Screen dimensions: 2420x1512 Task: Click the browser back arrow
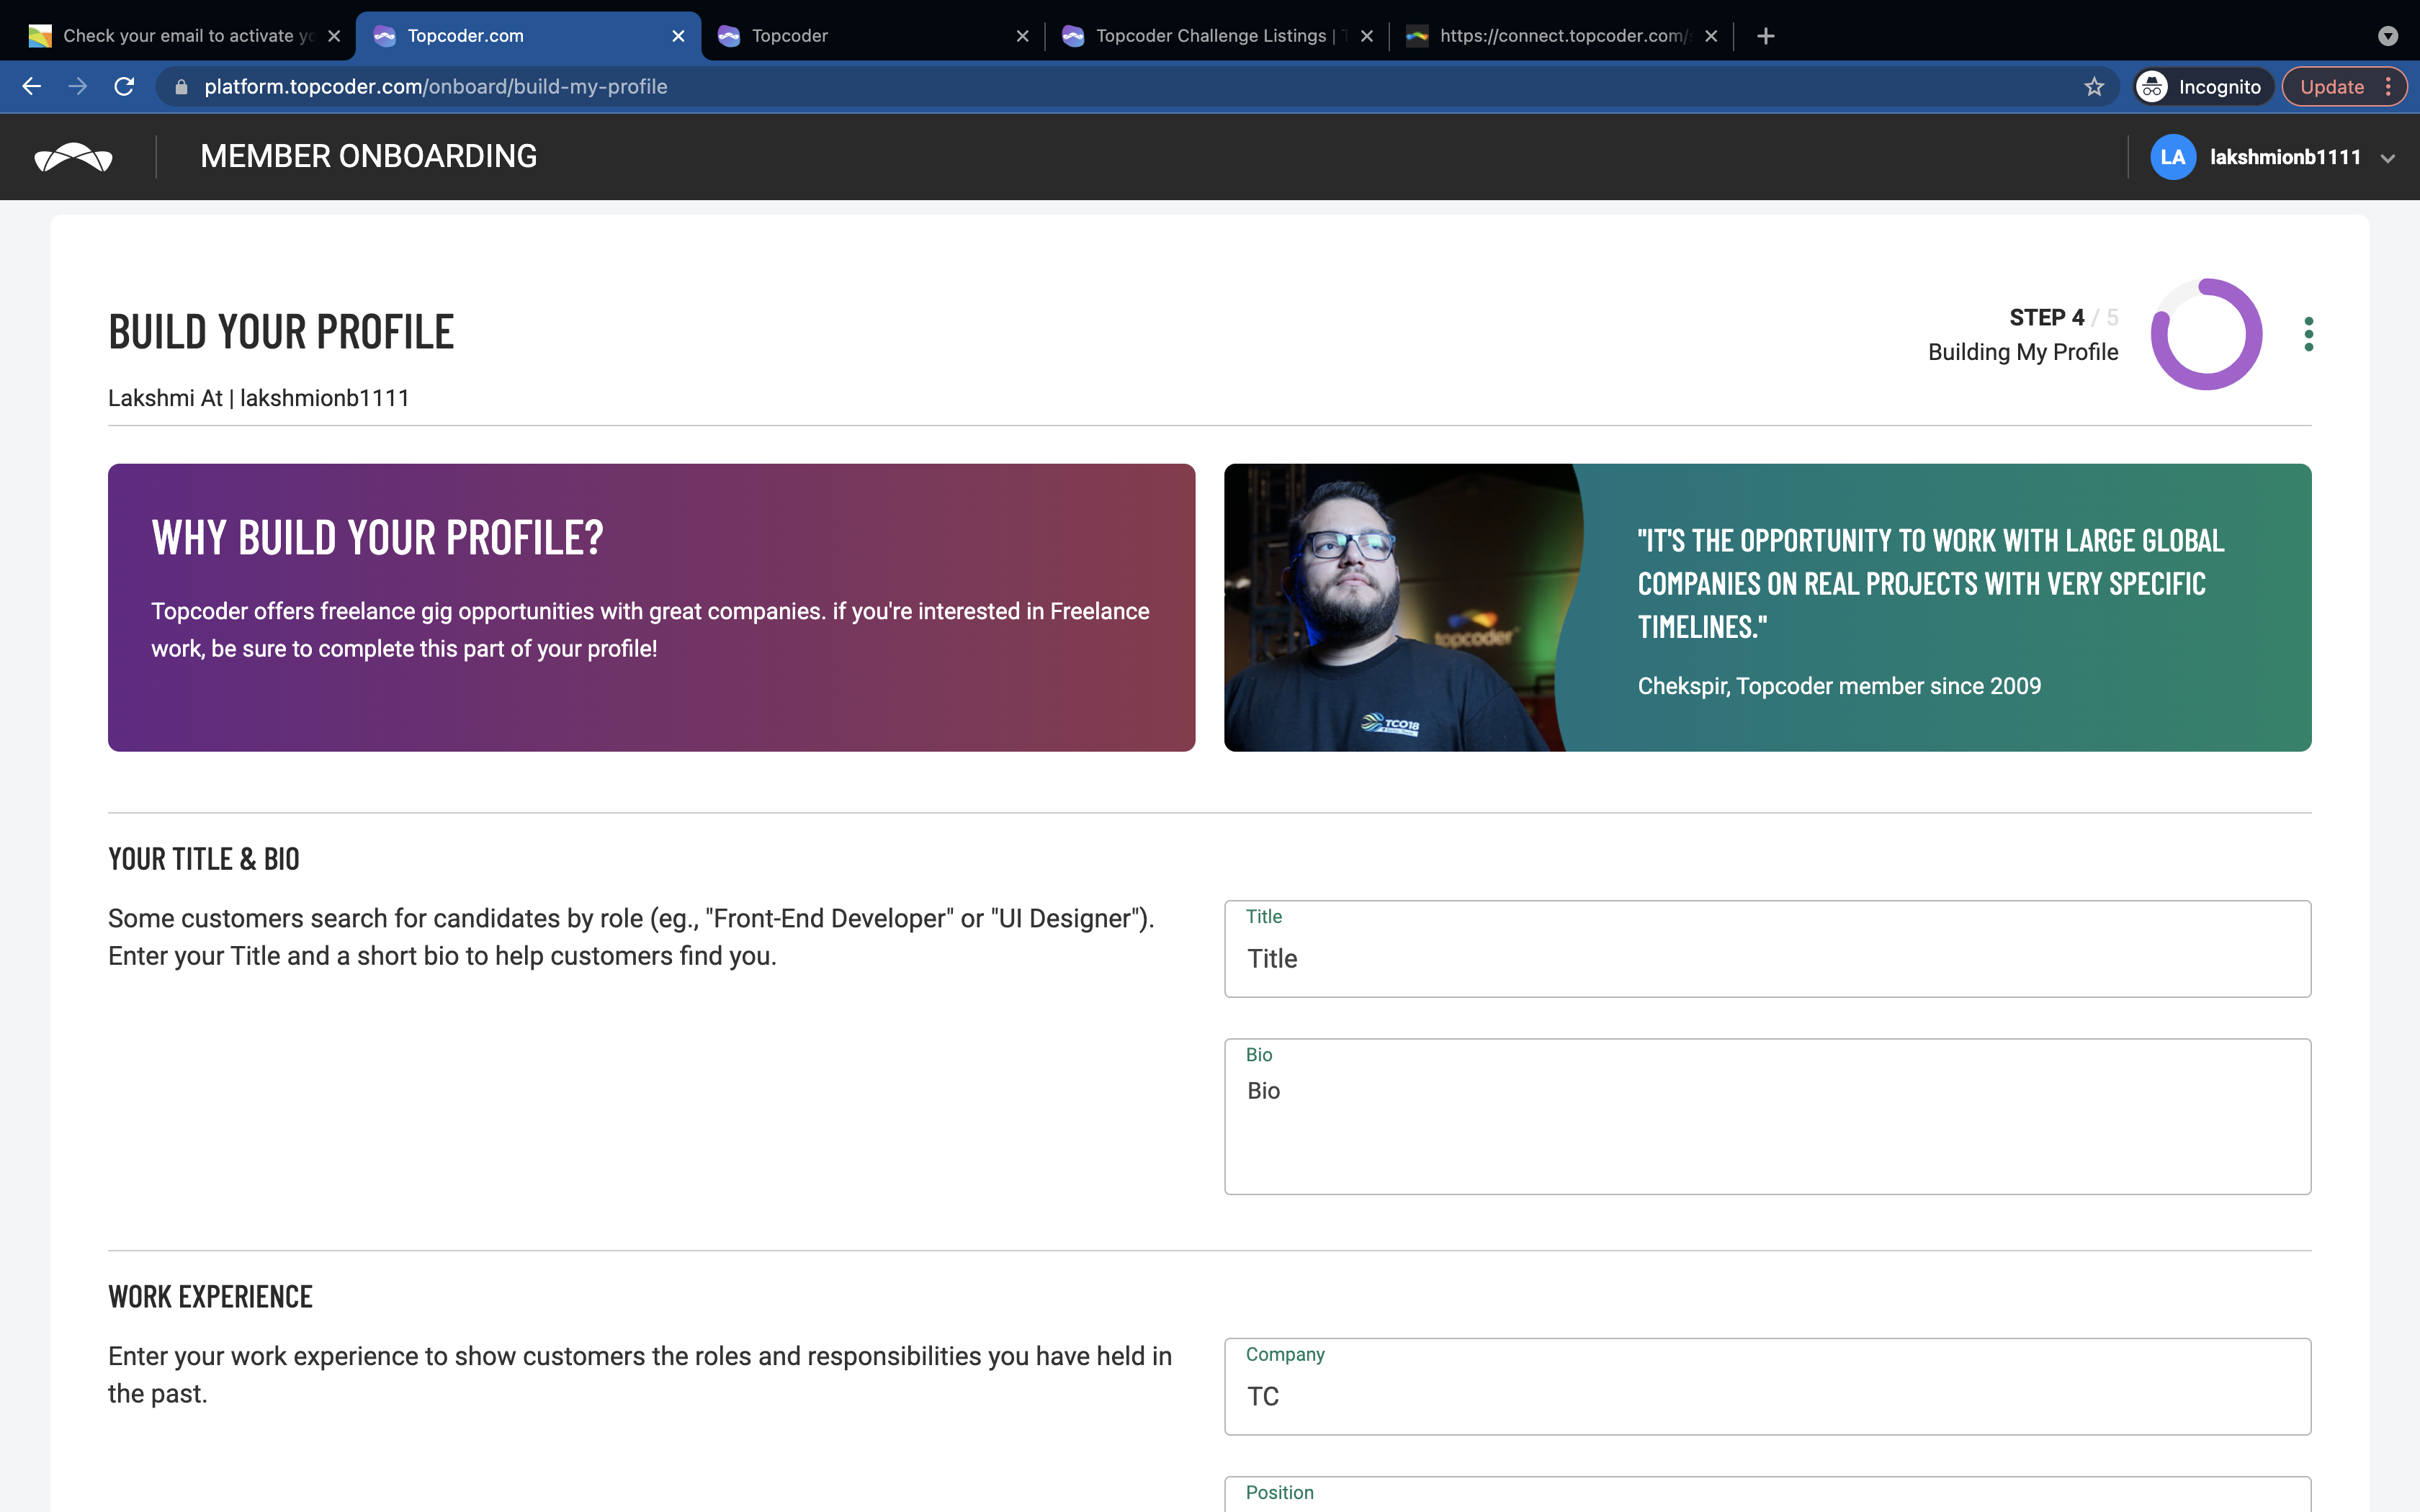pyautogui.click(x=32, y=87)
